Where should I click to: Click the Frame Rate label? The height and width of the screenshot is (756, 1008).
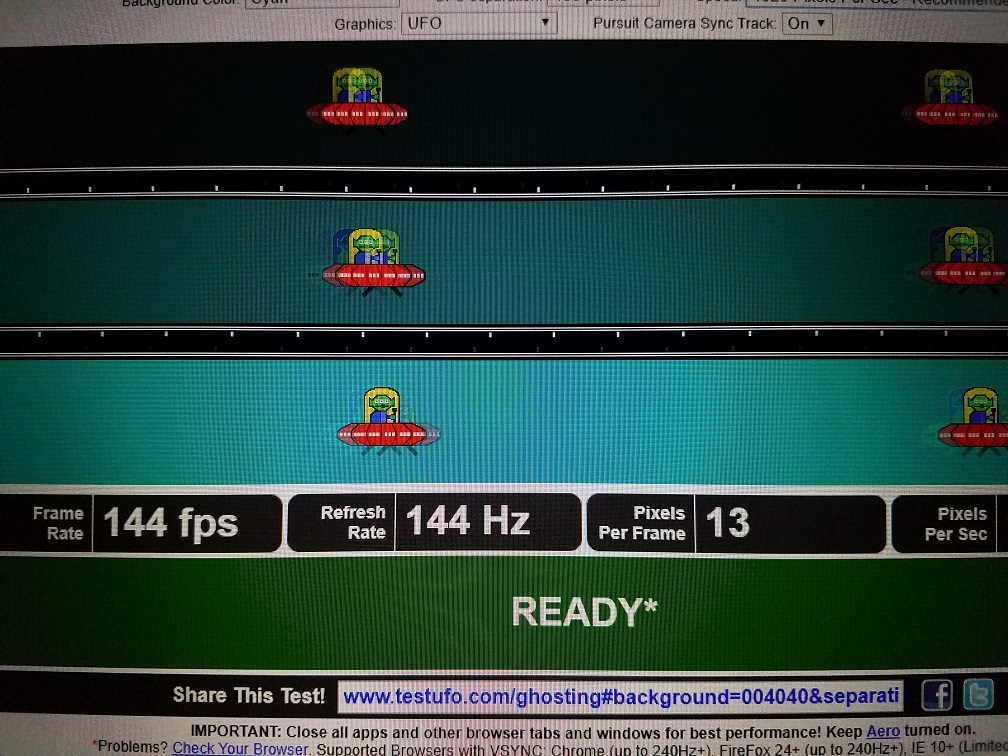[58, 523]
